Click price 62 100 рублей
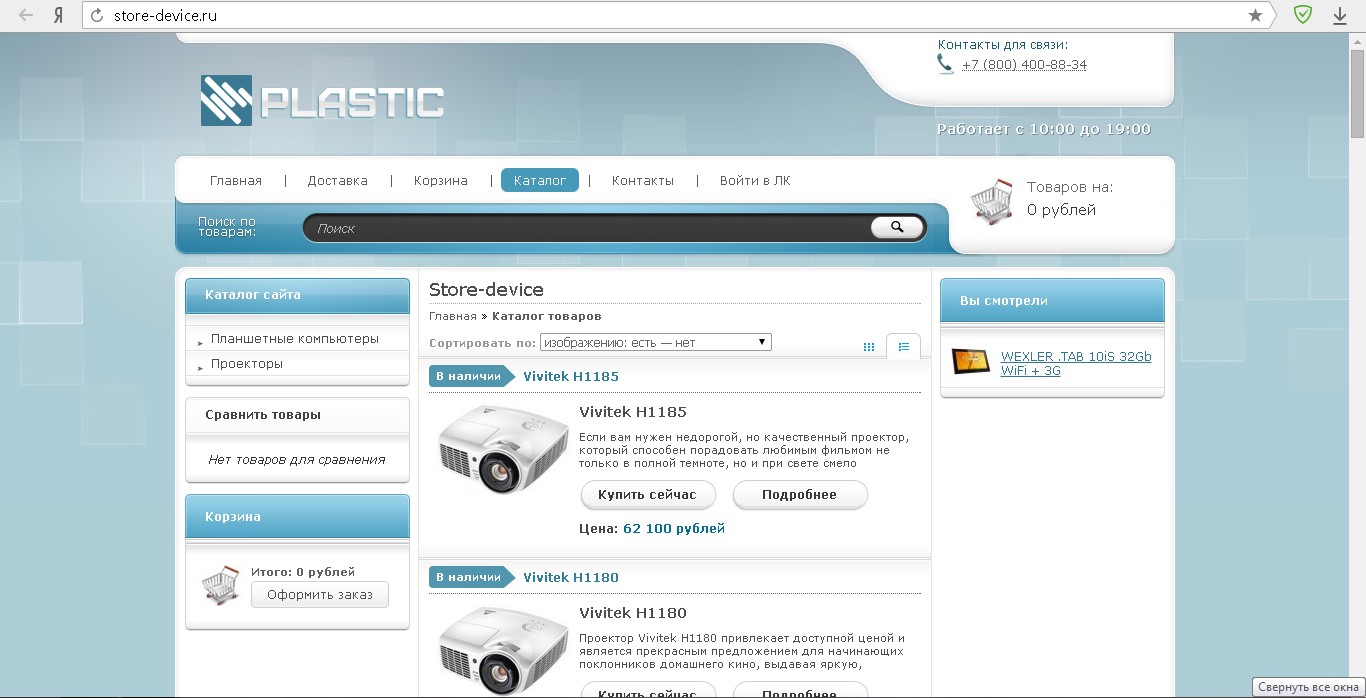 coord(674,528)
